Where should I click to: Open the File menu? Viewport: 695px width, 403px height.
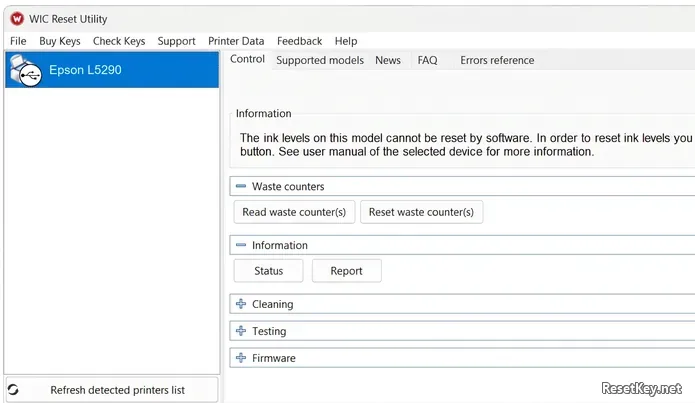click(x=18, y=41)
